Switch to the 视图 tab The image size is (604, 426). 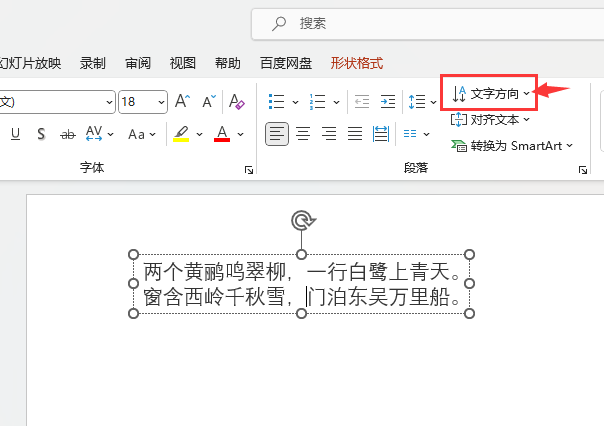[x=183, y=63]
